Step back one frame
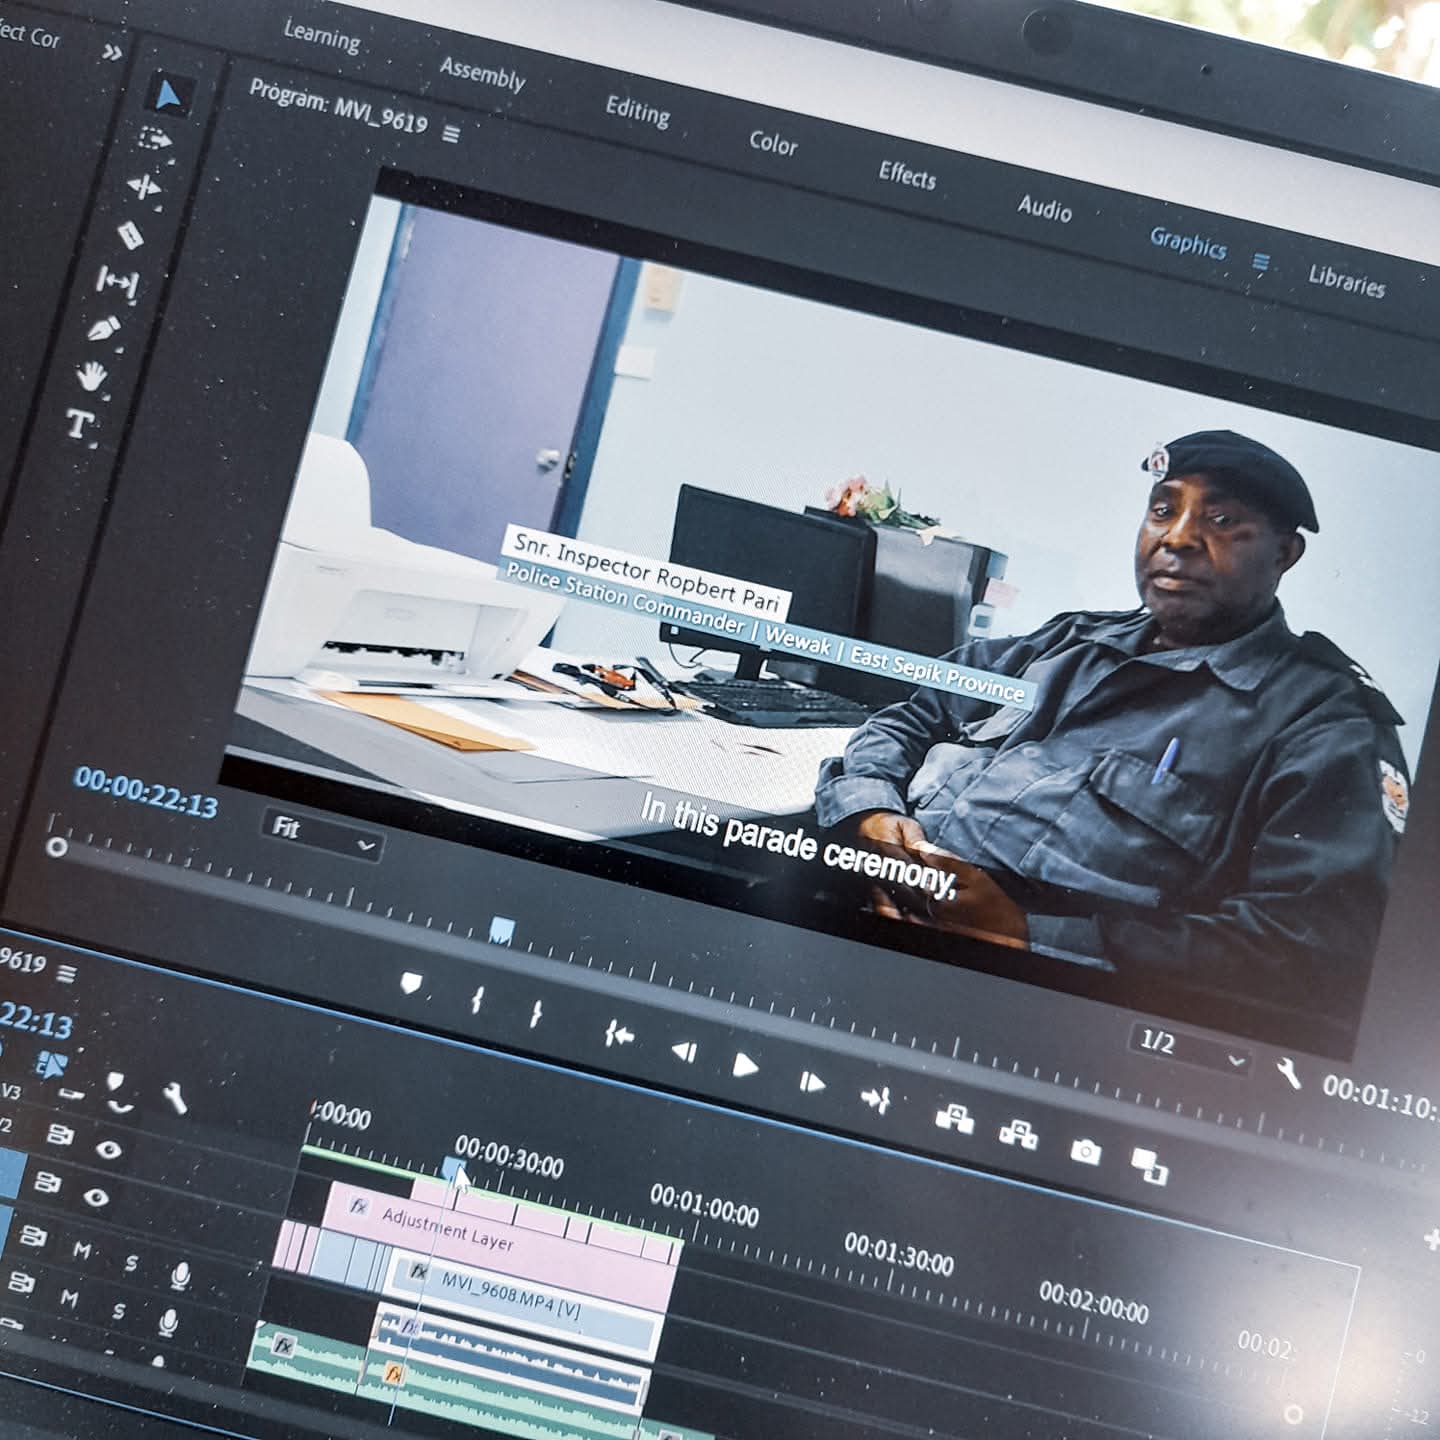The width and height of the screenshot is (1440, 1440). tap(684, 1051)
